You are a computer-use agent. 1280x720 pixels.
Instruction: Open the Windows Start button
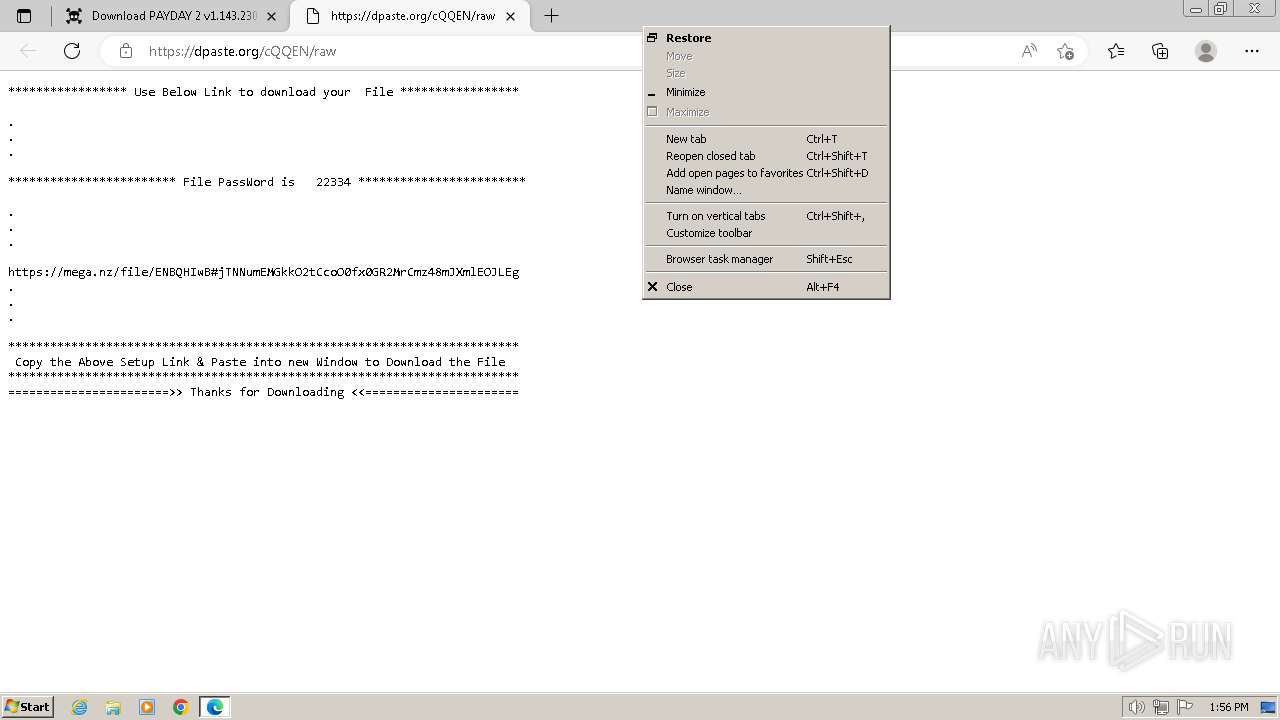[28, 707]
